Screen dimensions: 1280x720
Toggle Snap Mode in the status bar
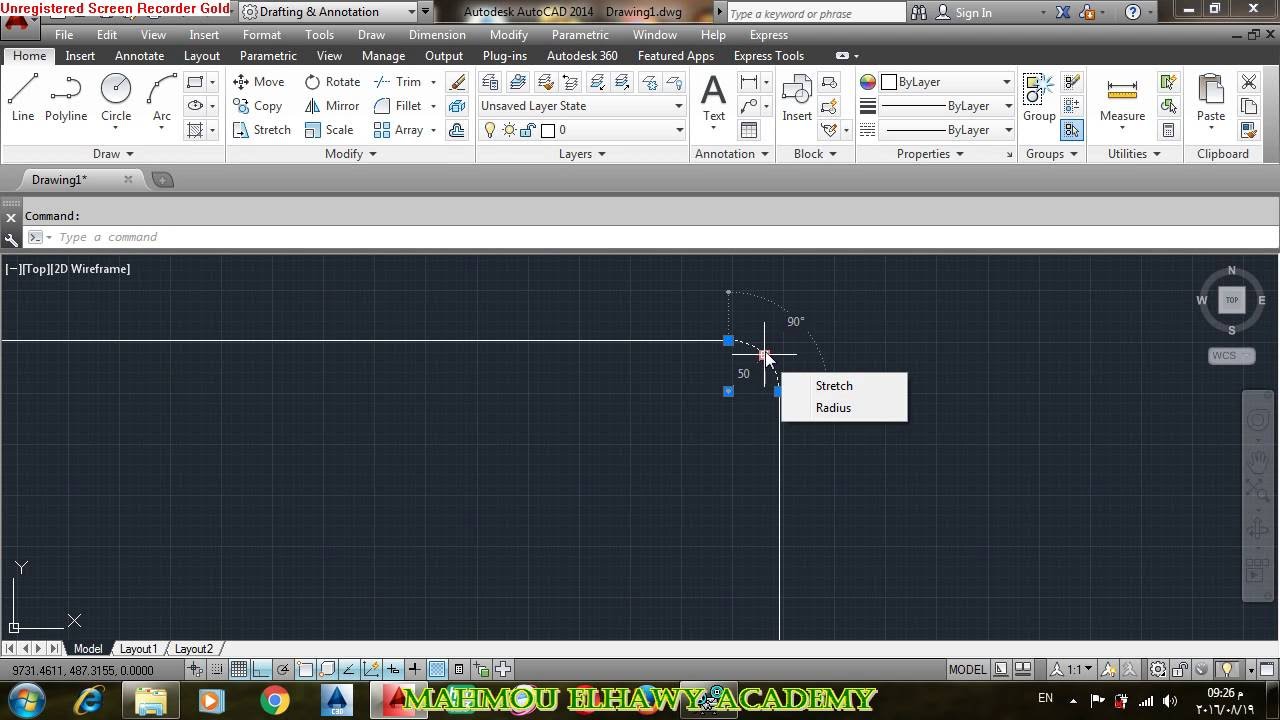[x=218, y=670]
